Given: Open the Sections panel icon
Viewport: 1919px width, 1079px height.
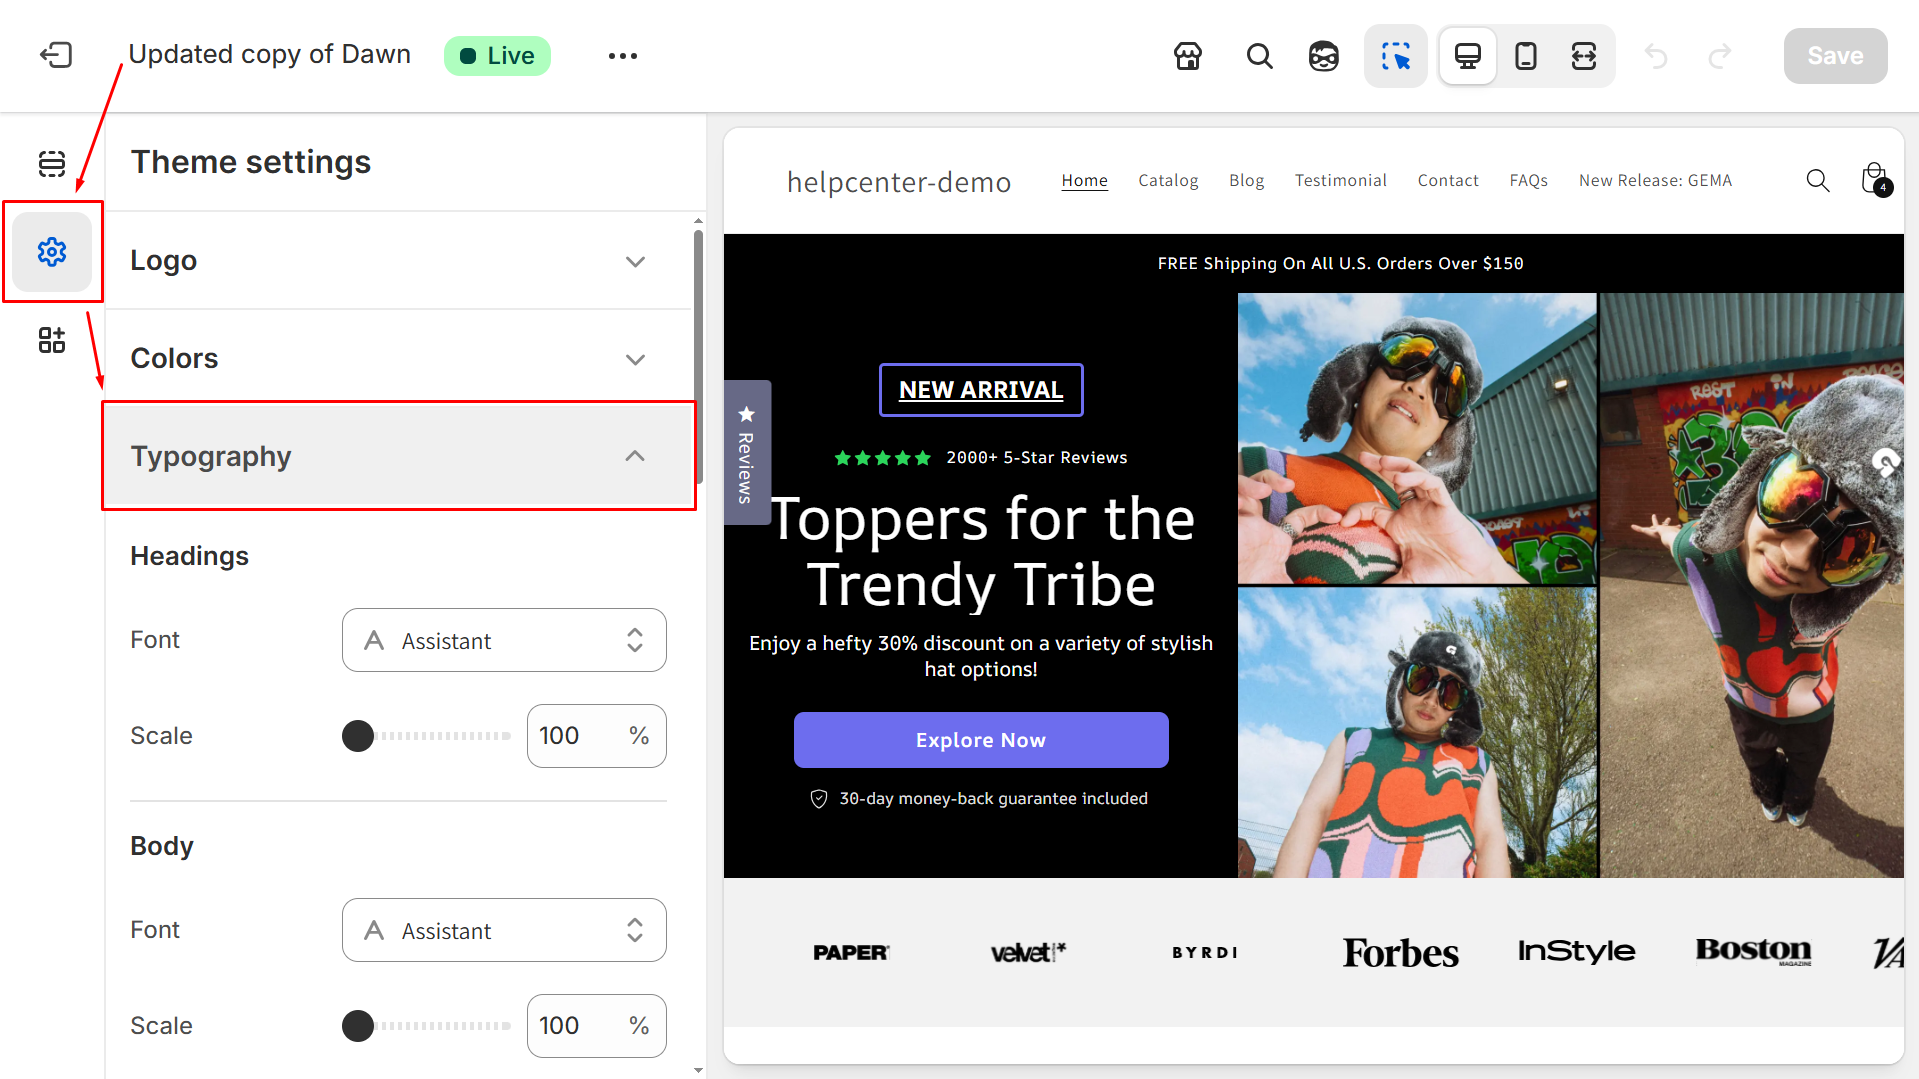Looking at the screenshot, I should click(x=52, y=163).
